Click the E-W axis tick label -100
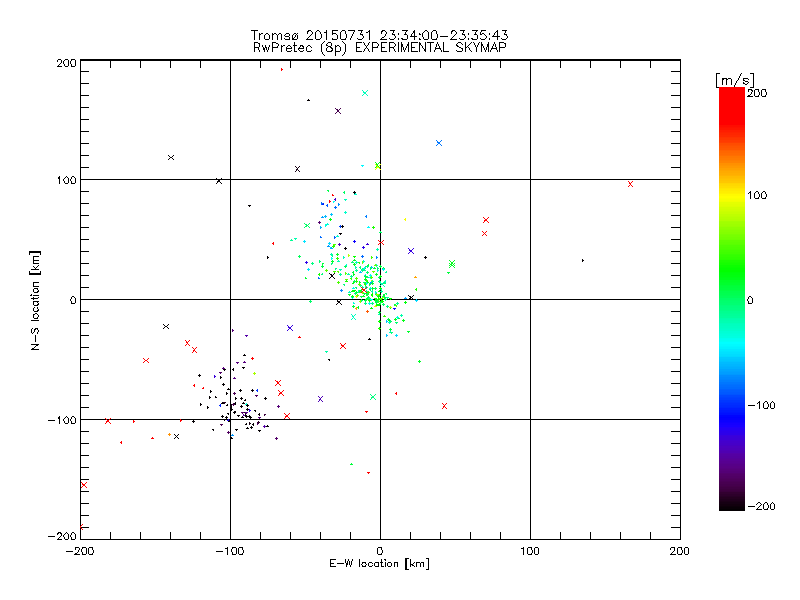 pyautogui.click(x=230, y=551)
